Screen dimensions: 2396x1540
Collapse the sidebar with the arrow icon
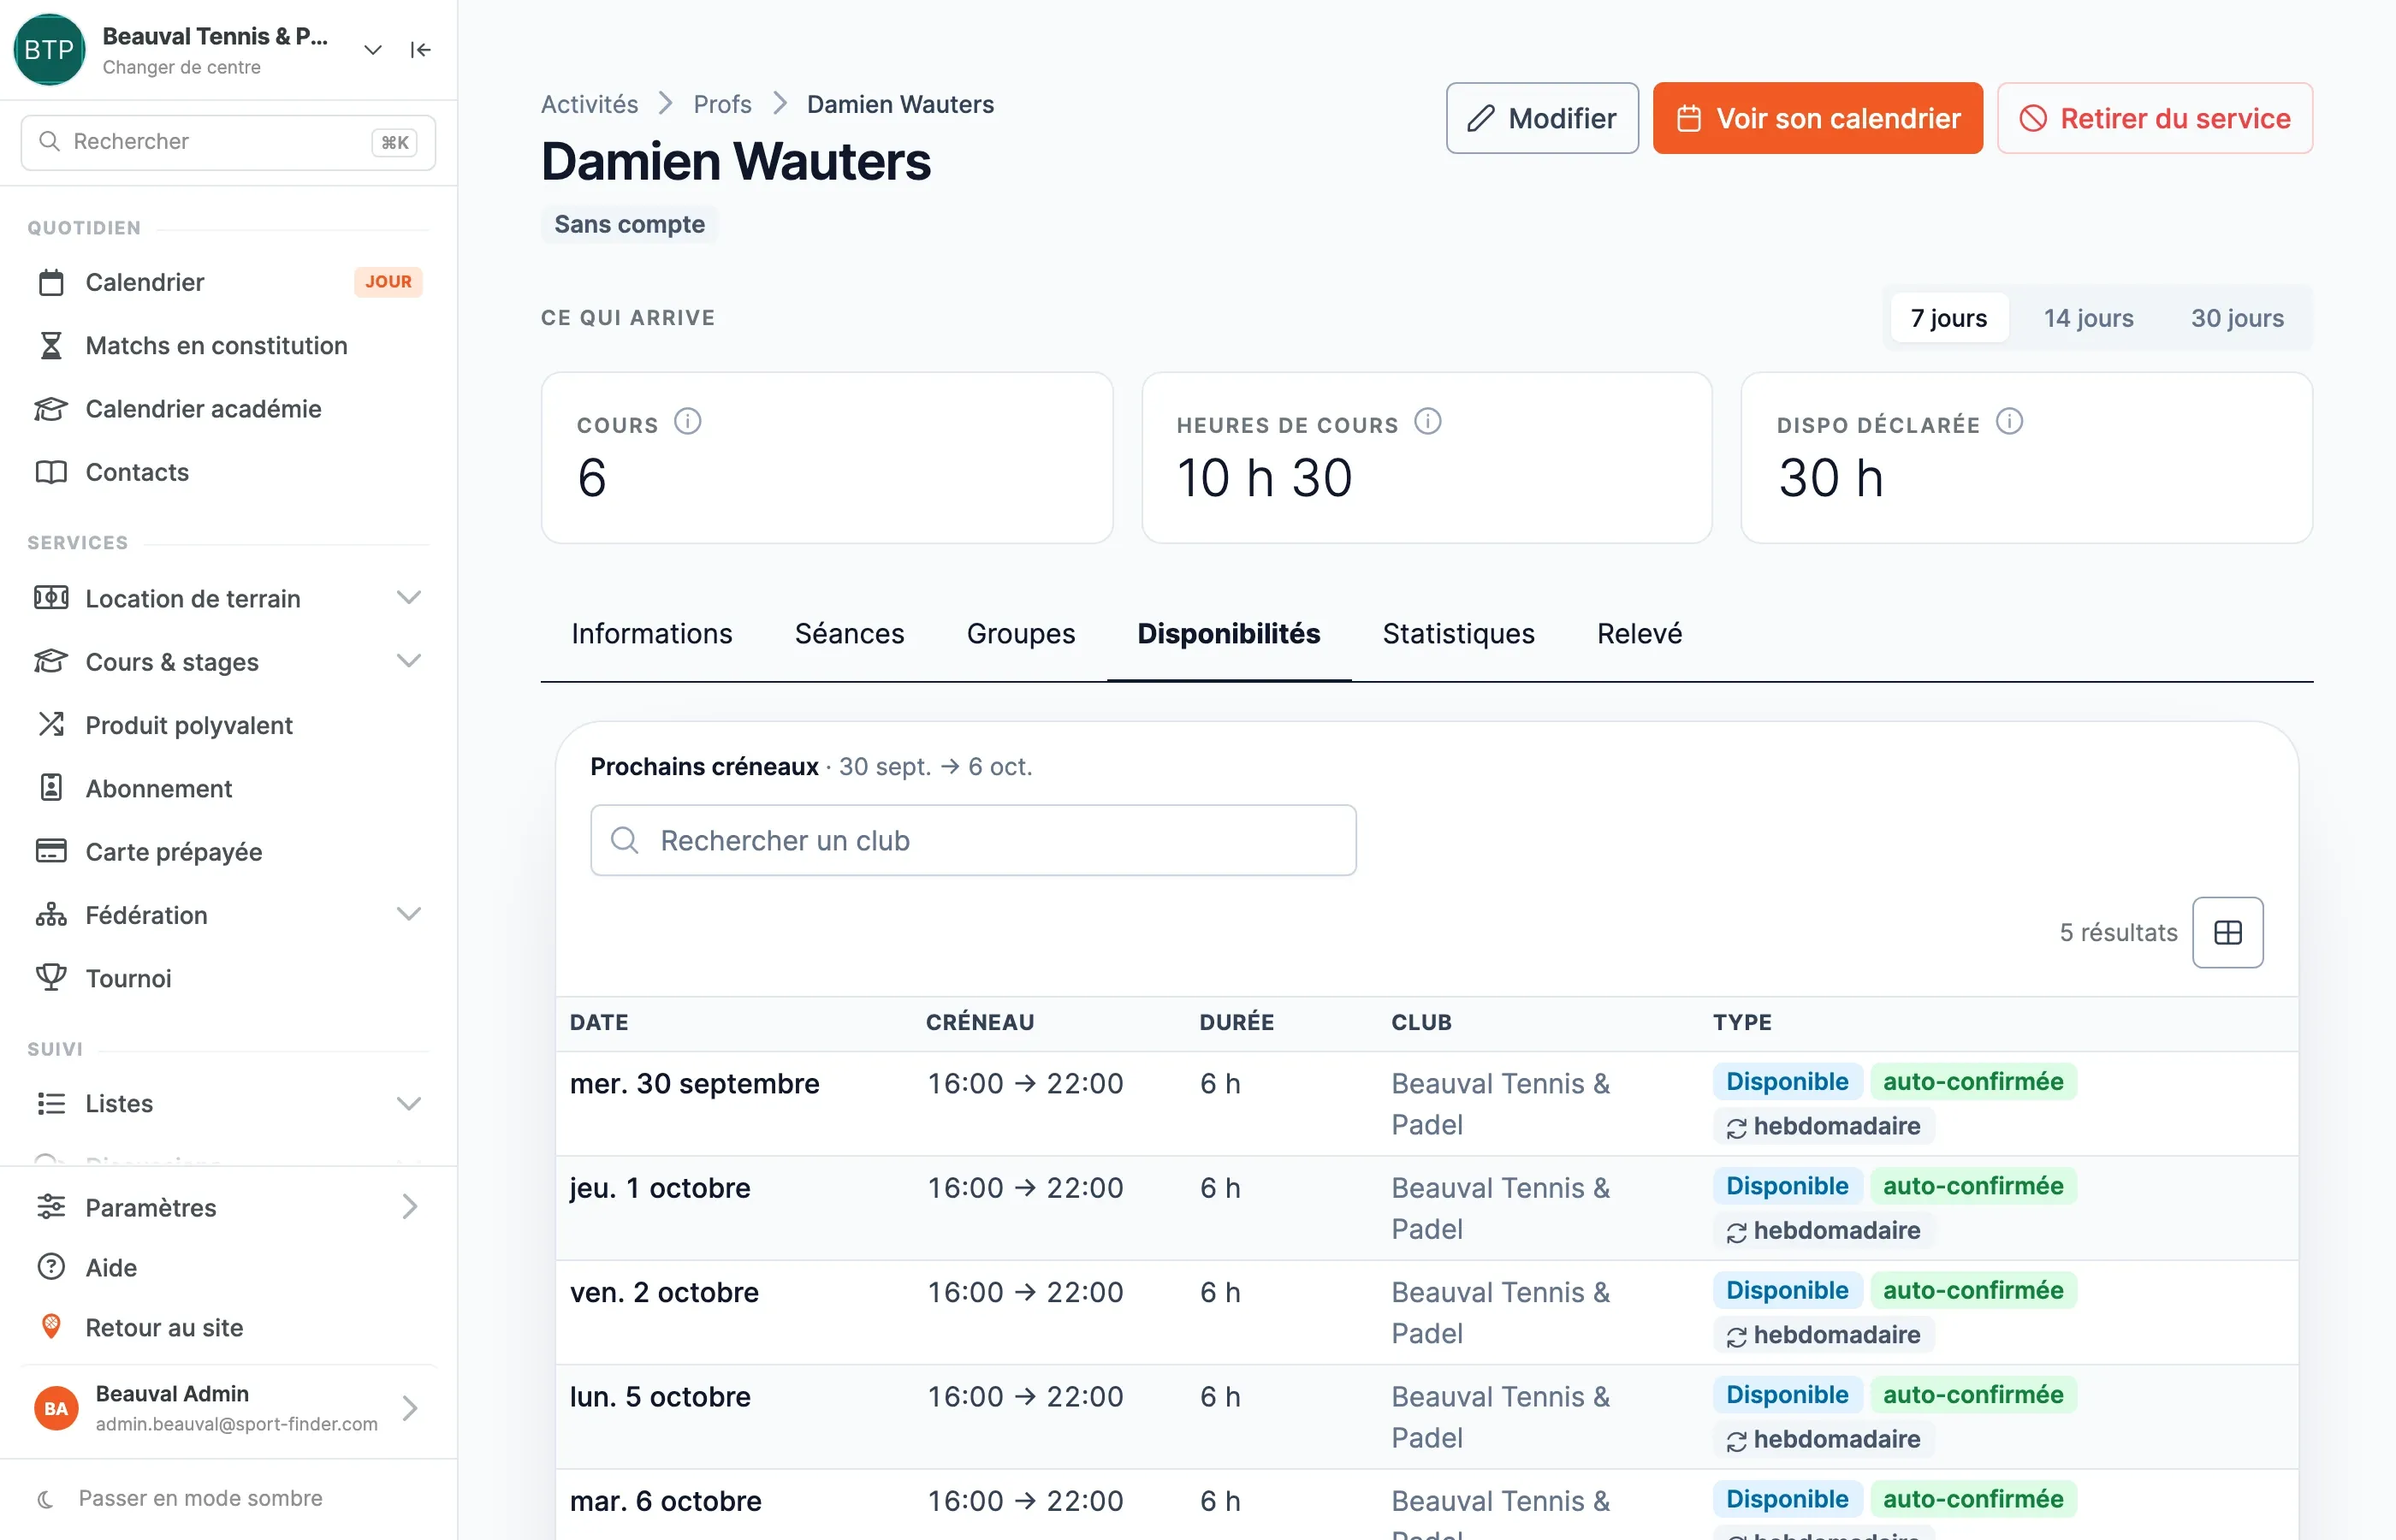pyautogui.click(x=420, y=50)
